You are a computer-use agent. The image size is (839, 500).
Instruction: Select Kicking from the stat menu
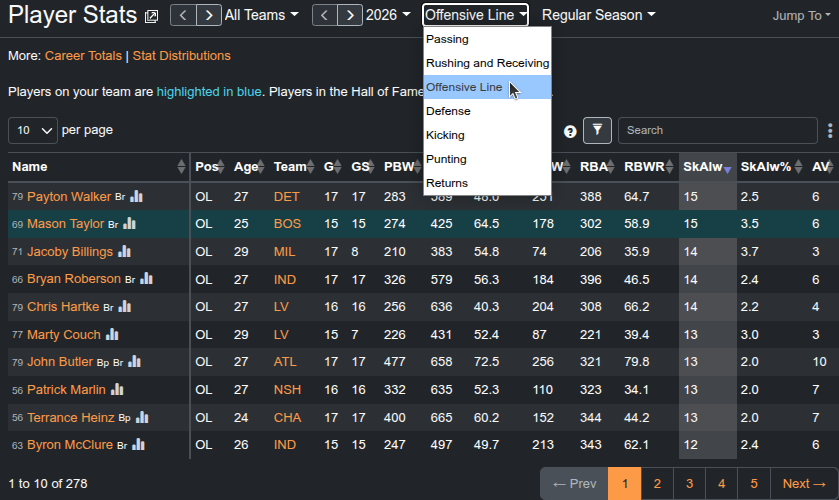pyautogui.click(x=445, y=135)
